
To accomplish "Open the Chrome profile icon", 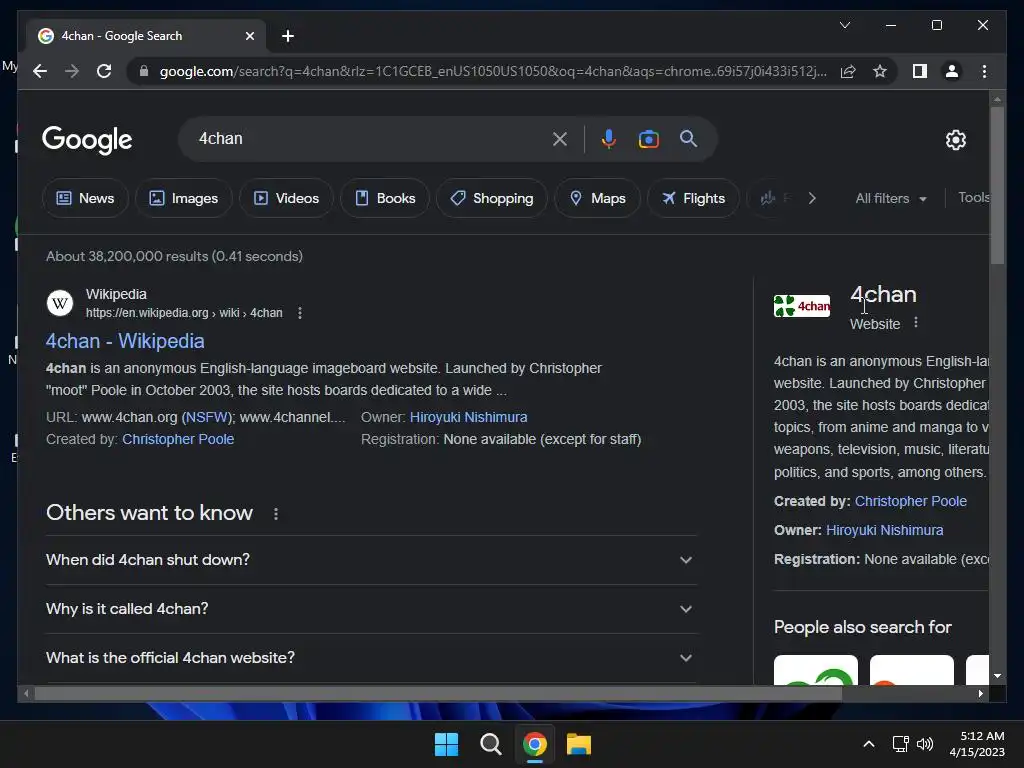I will point(952,71).
